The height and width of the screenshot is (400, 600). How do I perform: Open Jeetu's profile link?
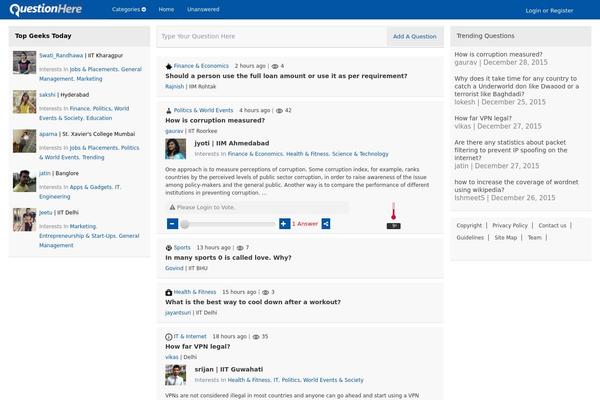pyautogui.click(x=46, y=212)
